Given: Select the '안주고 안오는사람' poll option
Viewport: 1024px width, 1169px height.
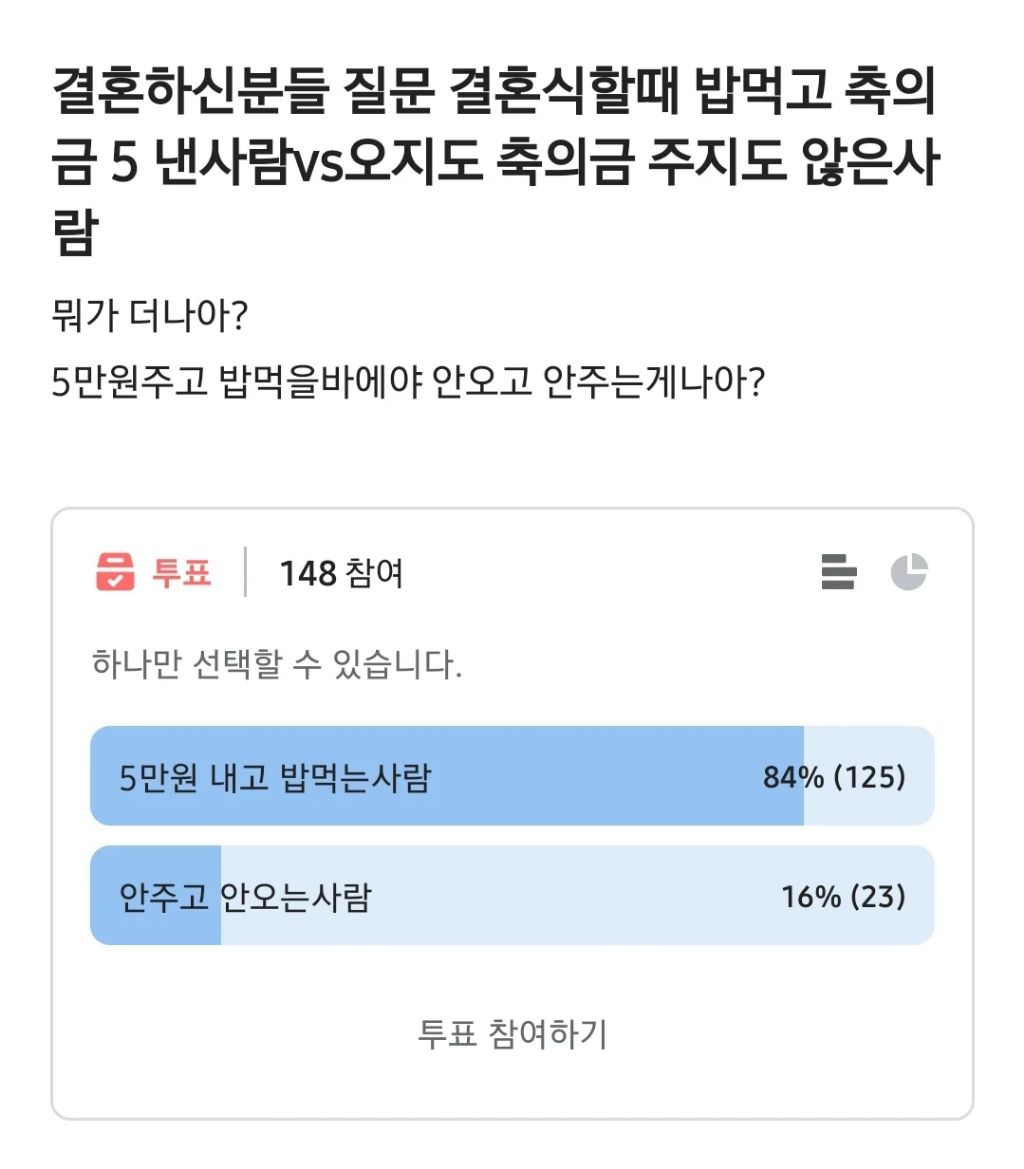Looking at the screenshot, I should click(x=245, y=896).
